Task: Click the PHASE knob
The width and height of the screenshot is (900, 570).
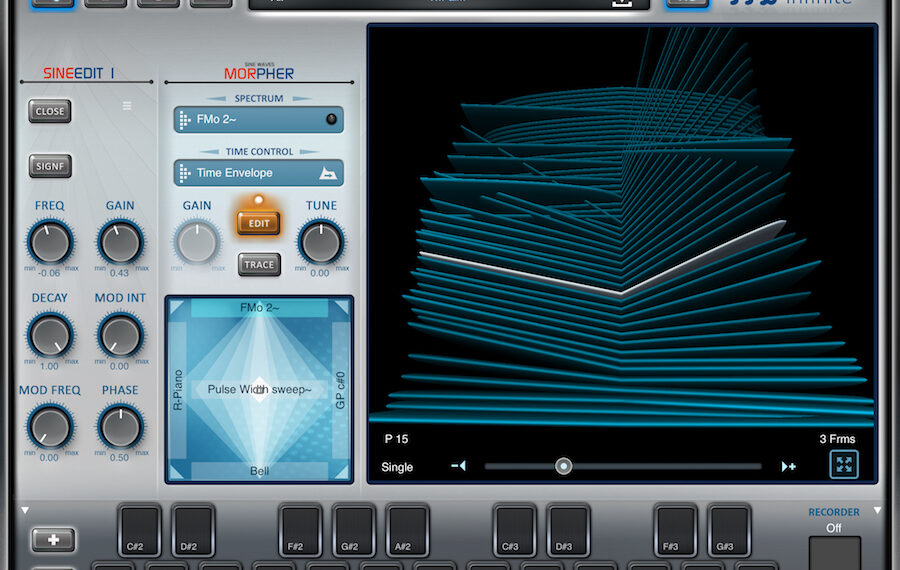Action: 120,426
